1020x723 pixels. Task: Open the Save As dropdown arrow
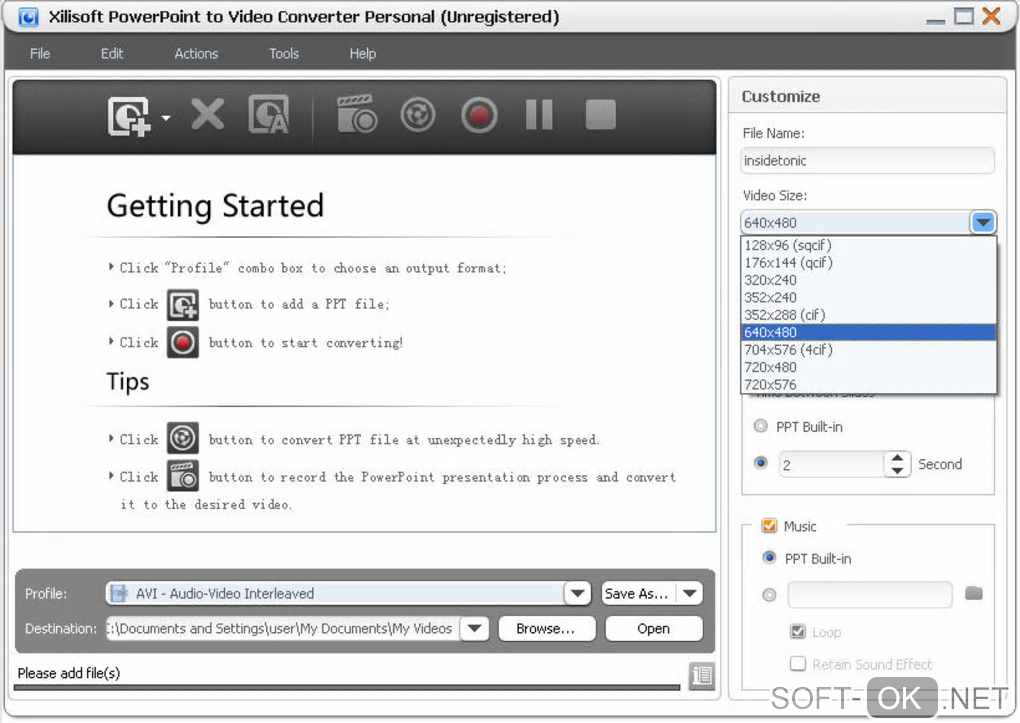coord(690,593)
